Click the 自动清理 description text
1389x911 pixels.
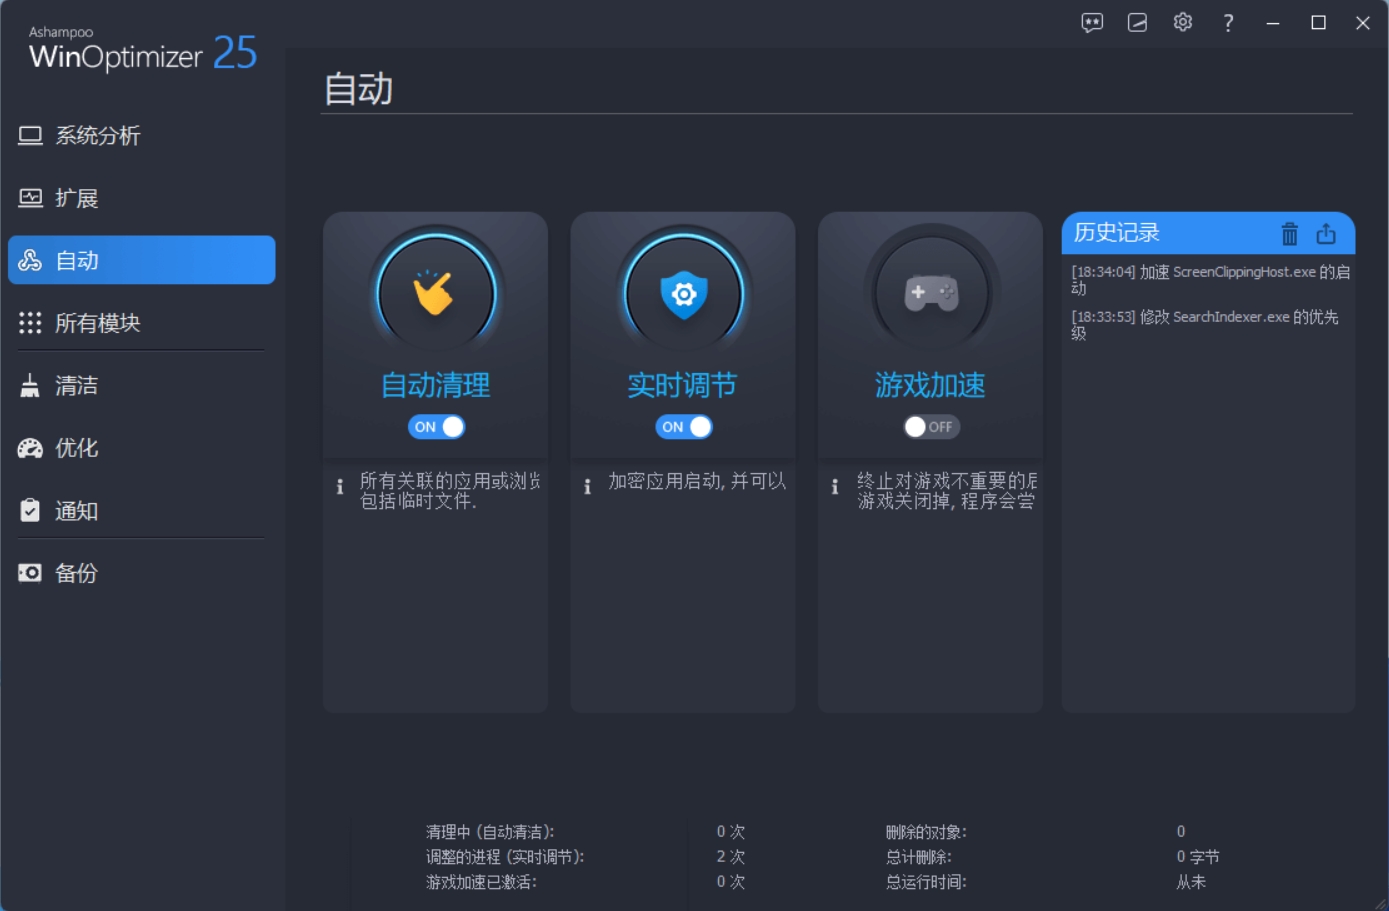pyautogui.click(x=450, y=491)
